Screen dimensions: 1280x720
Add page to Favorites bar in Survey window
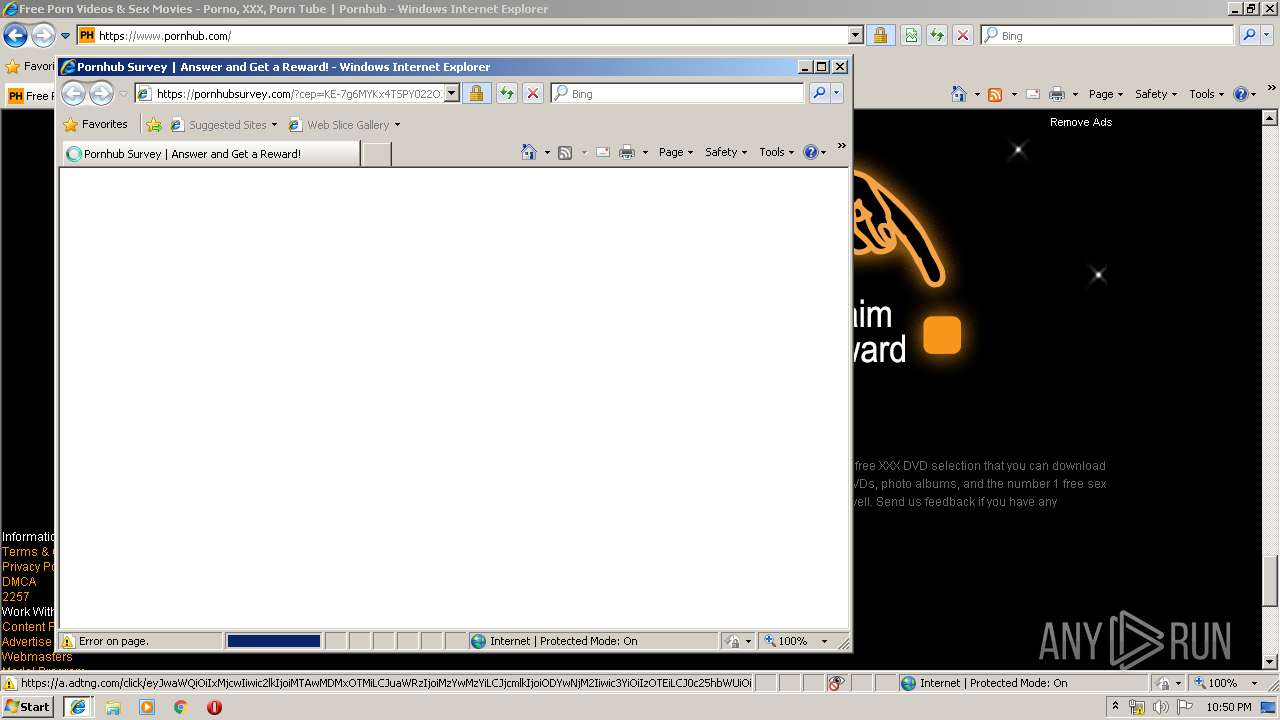[x=153, y=125]
